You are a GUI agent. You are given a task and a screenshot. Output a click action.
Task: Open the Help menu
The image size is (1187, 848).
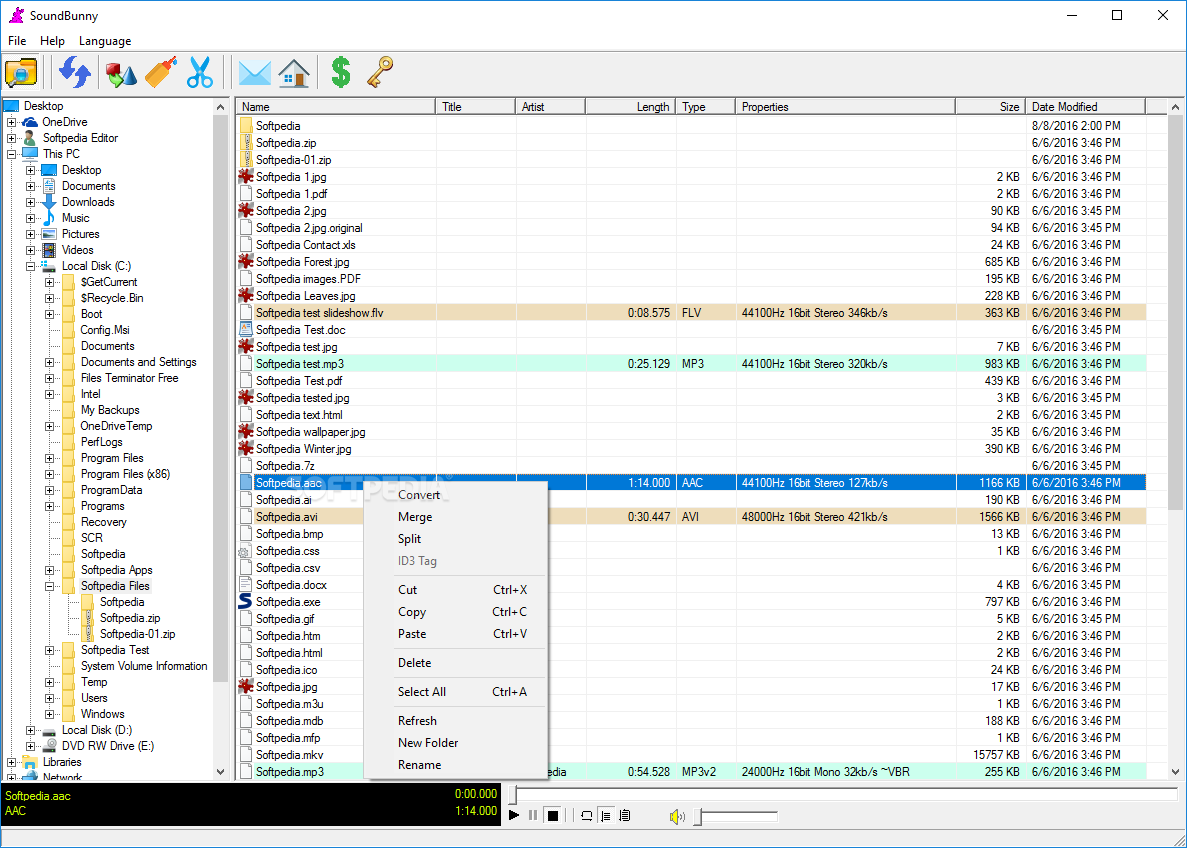point(52,41)
